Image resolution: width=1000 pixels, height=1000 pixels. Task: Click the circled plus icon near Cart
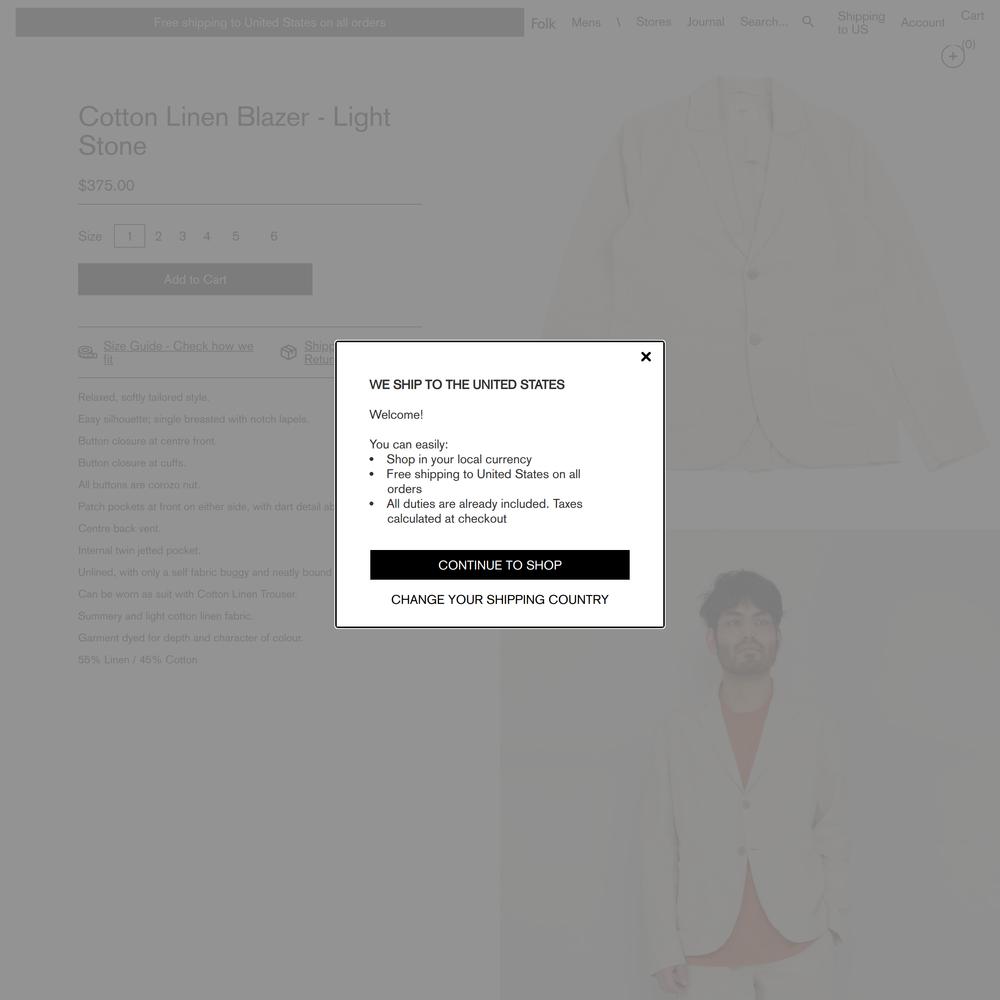(x=953, y=56)
